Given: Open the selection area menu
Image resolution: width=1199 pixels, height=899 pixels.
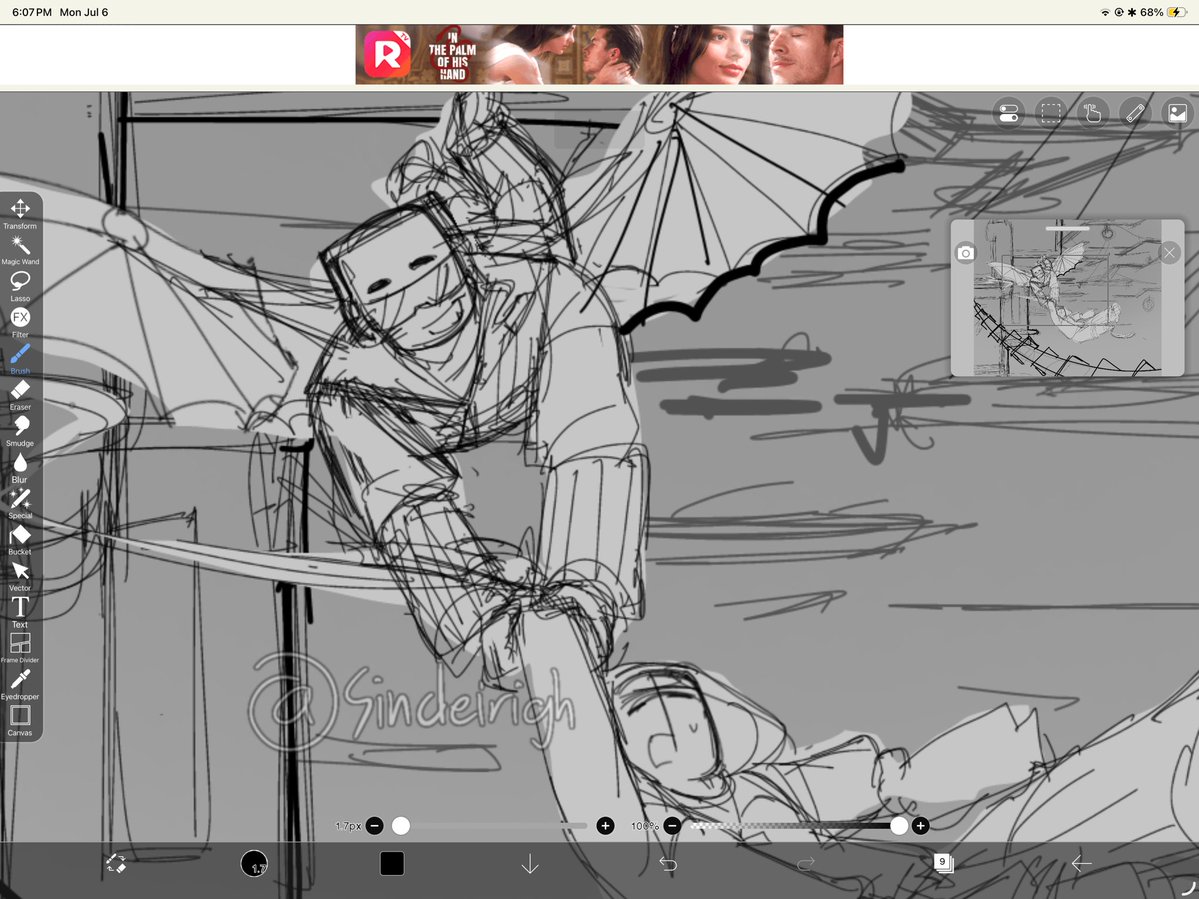Looking at the screenshot, I should (1051, 113).
